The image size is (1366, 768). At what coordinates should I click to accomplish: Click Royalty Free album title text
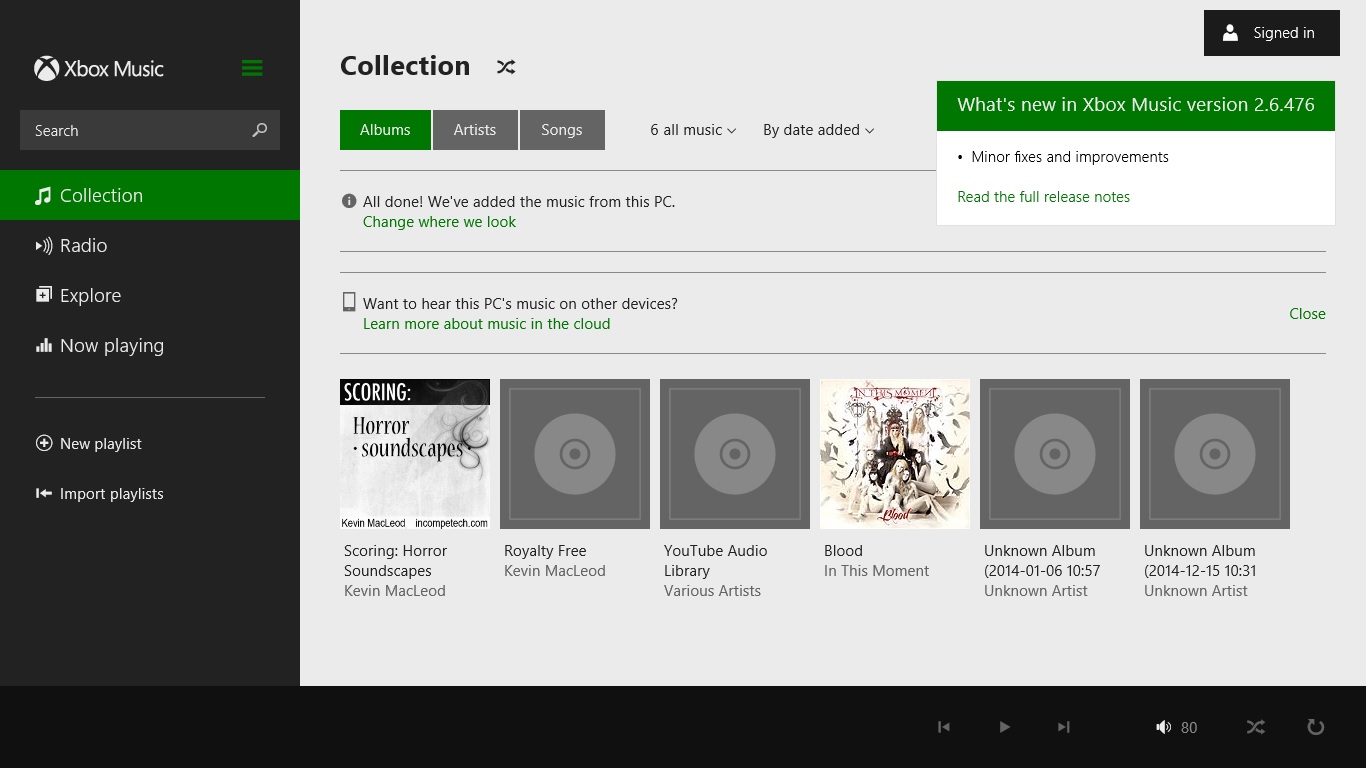(545, 551)
